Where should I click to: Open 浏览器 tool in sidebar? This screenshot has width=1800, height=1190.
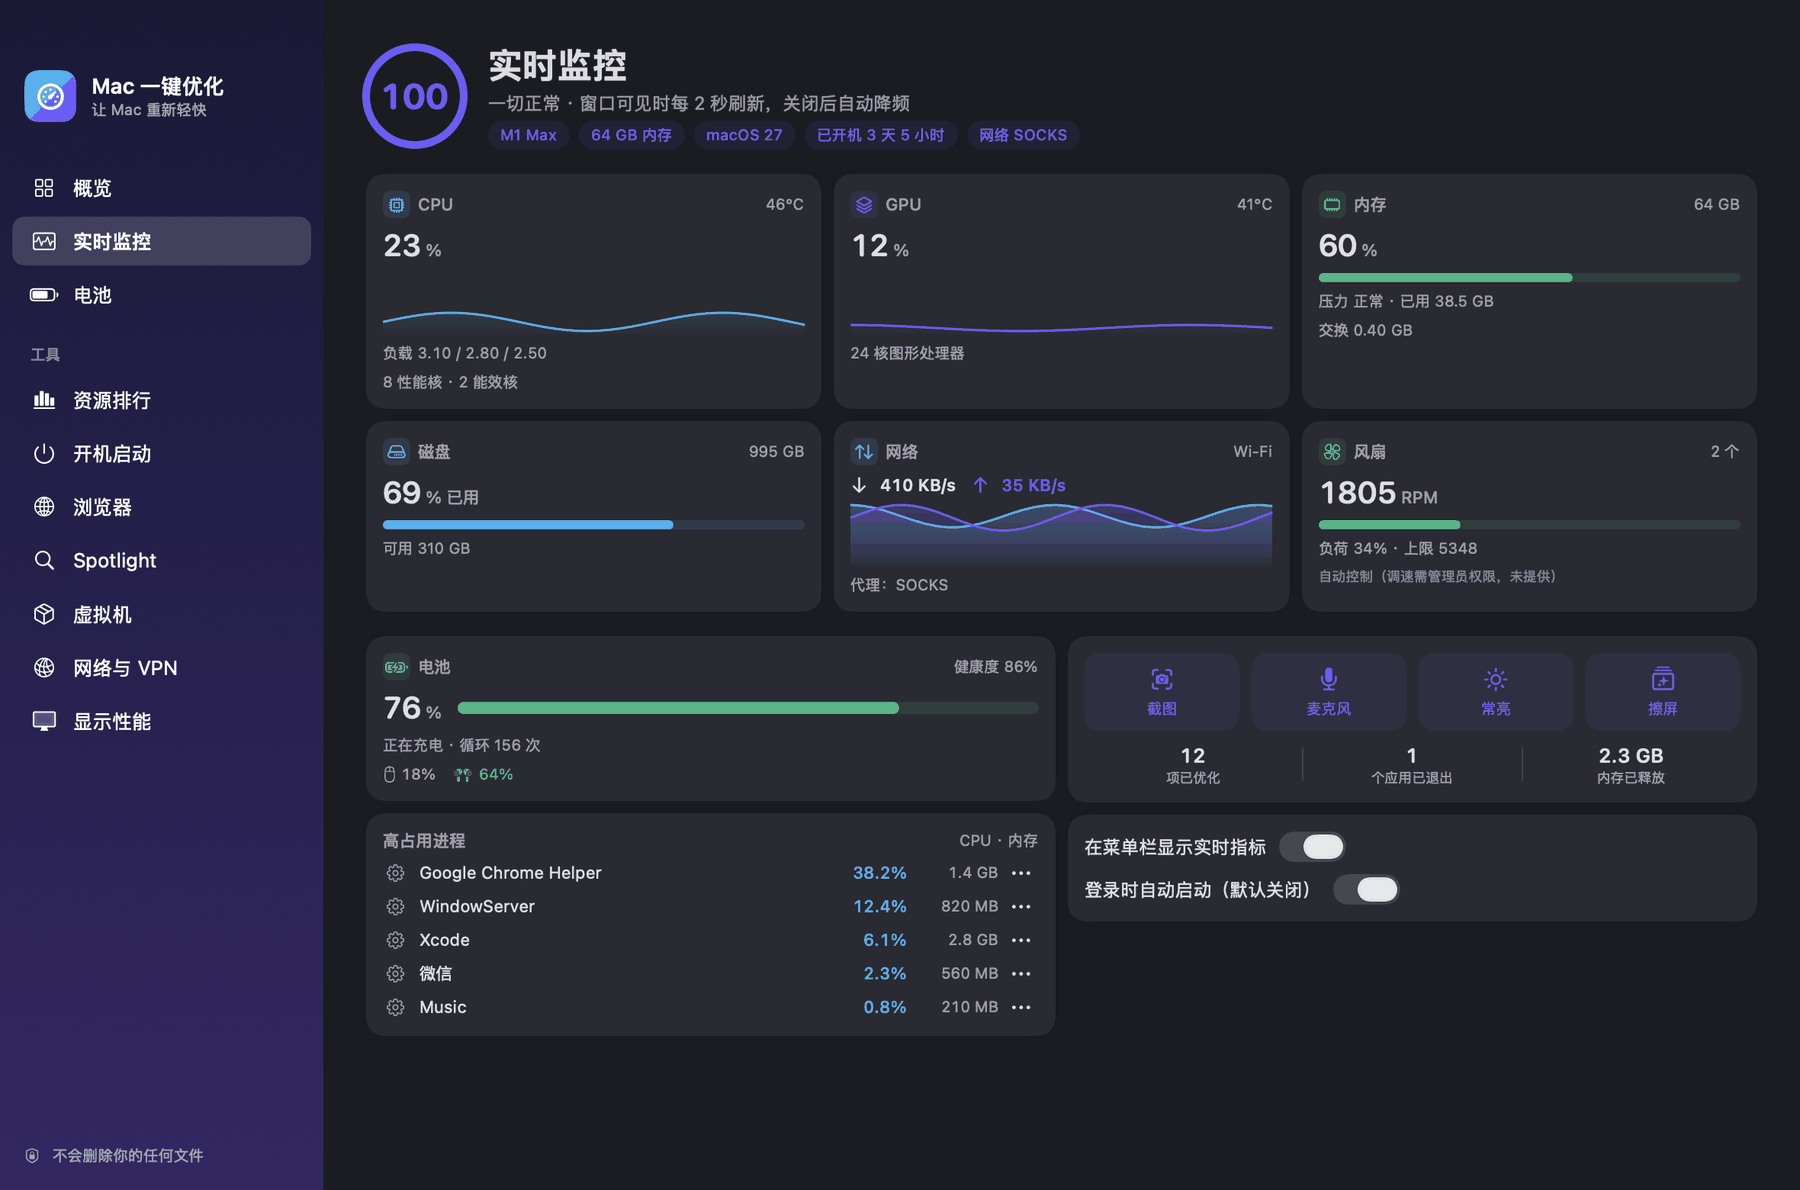tap(161, 507)
